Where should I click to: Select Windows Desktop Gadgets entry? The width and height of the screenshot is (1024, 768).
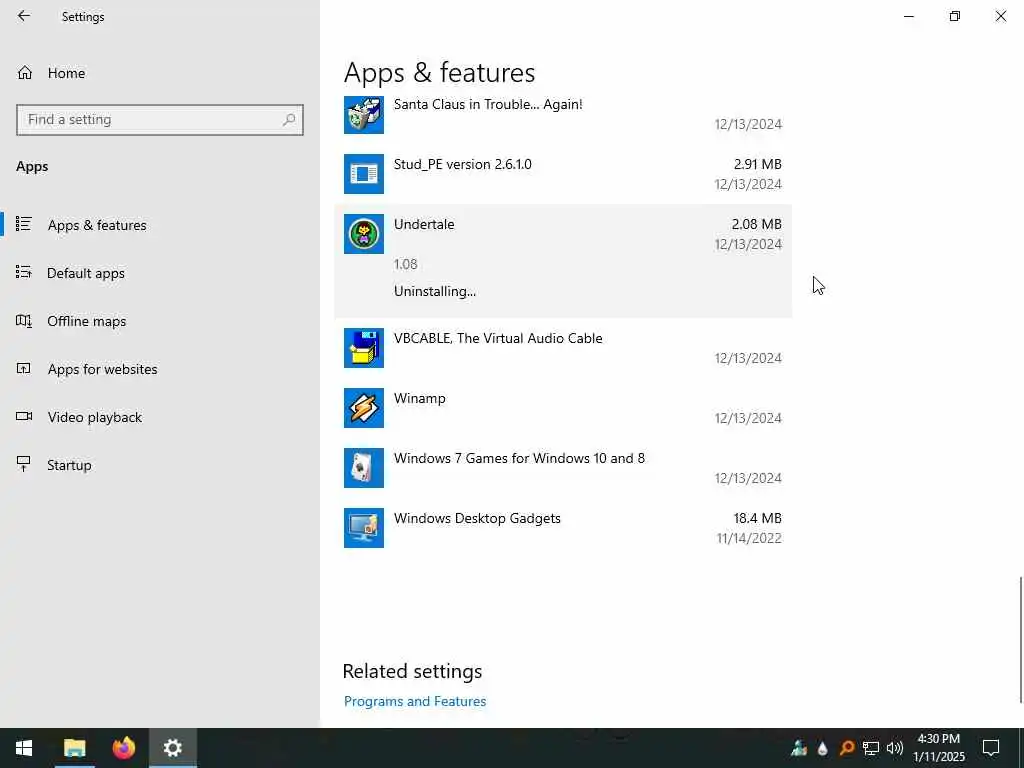click(x=563, y=528)
